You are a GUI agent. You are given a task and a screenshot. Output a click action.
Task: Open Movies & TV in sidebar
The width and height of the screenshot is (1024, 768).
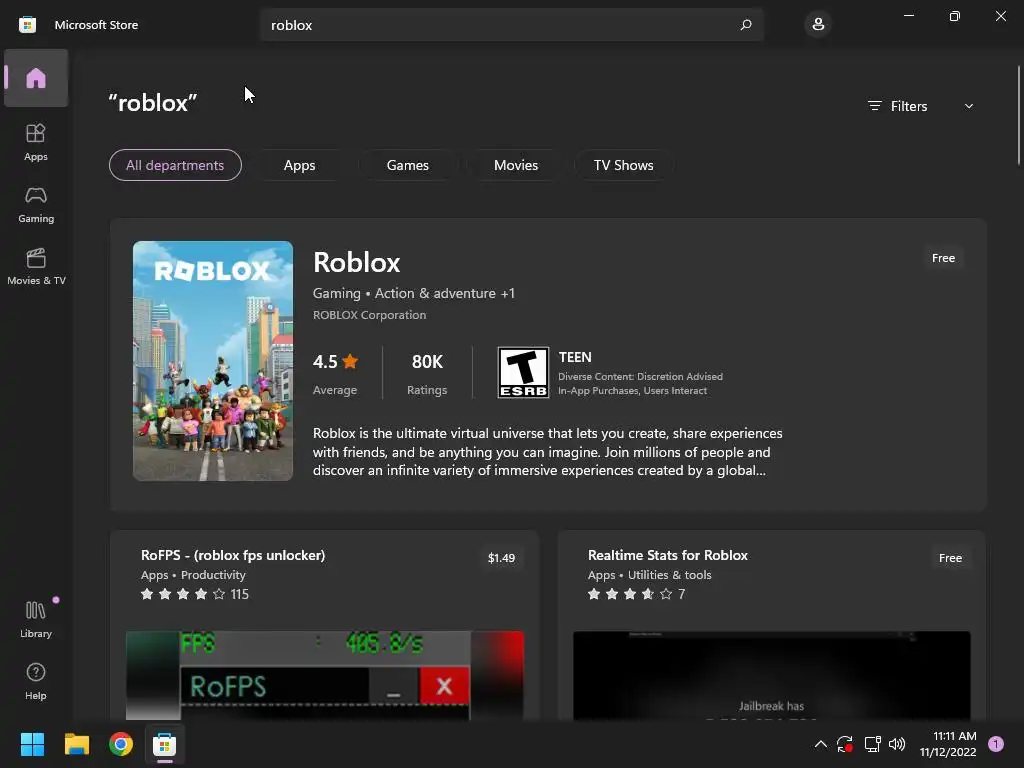click(36, 266)
